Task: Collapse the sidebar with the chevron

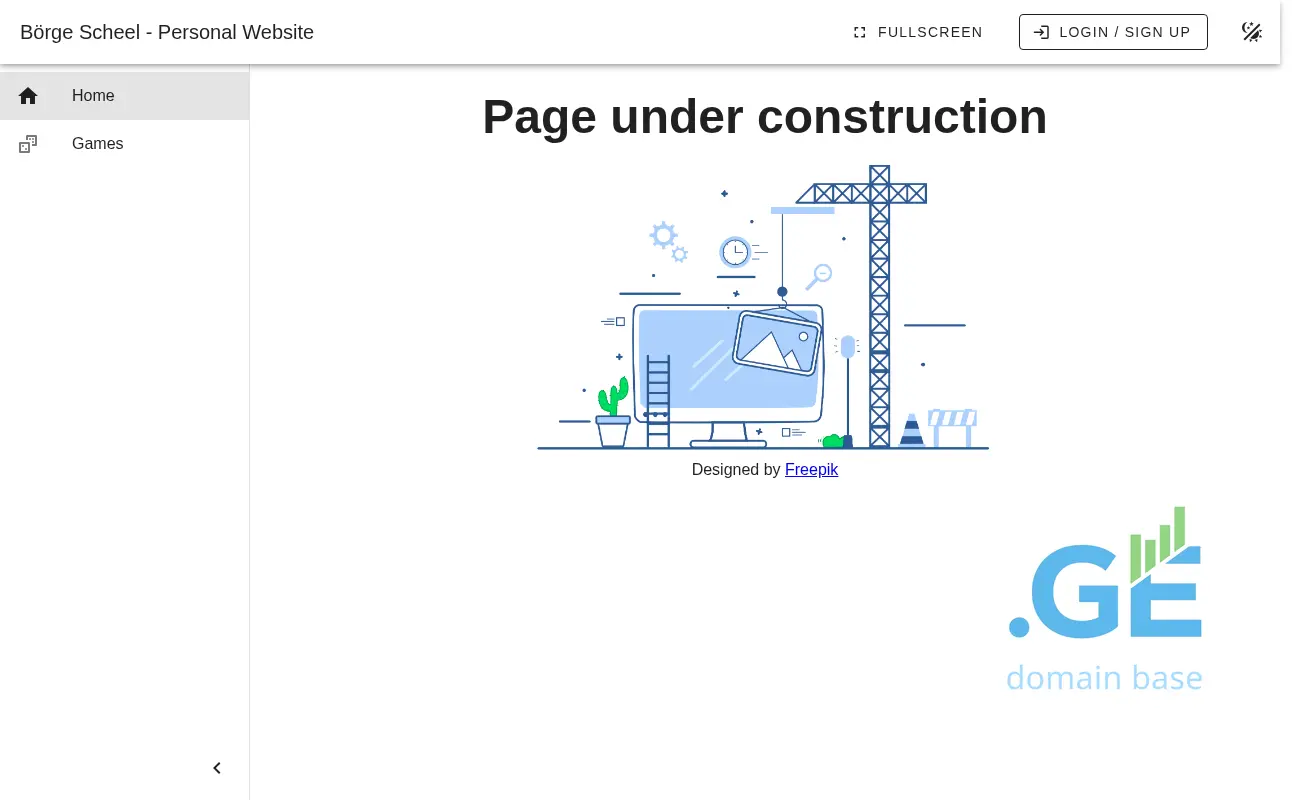Action: [217, 768]
